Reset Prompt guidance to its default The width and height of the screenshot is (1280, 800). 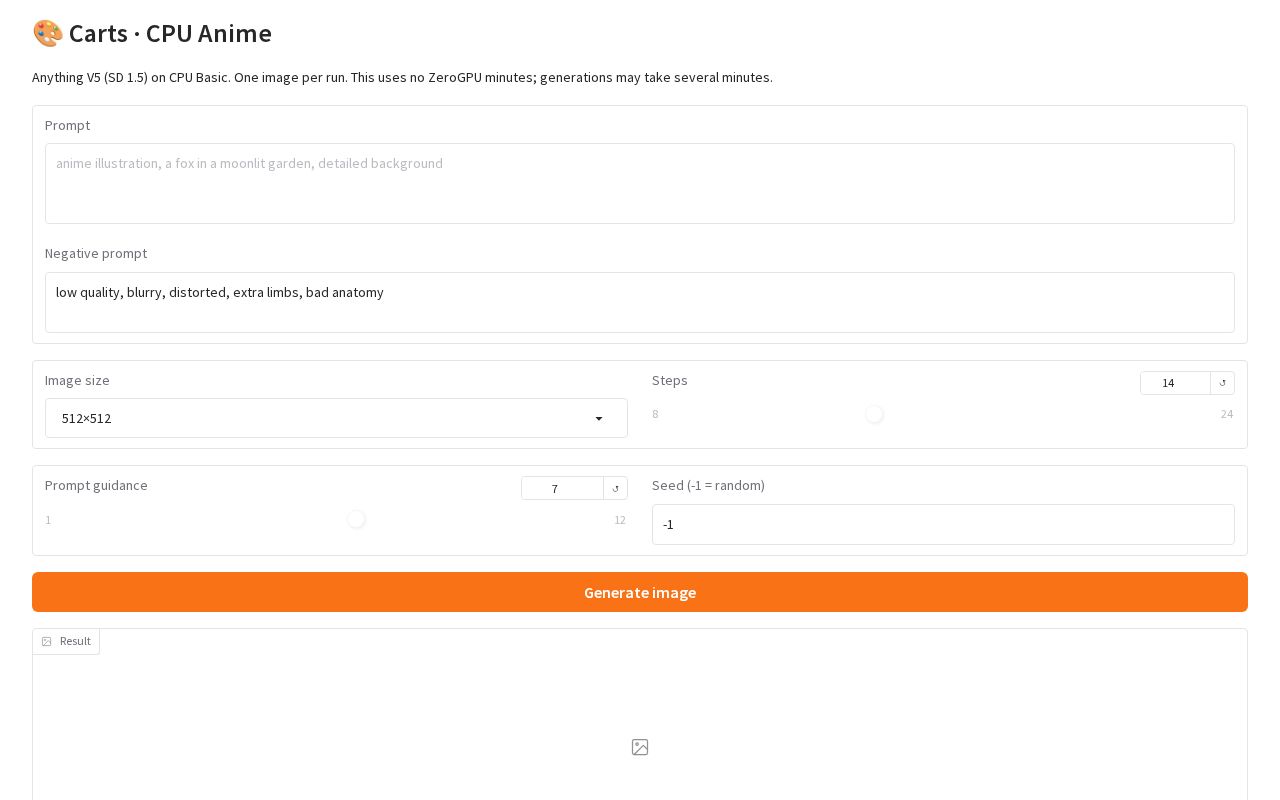615,488
